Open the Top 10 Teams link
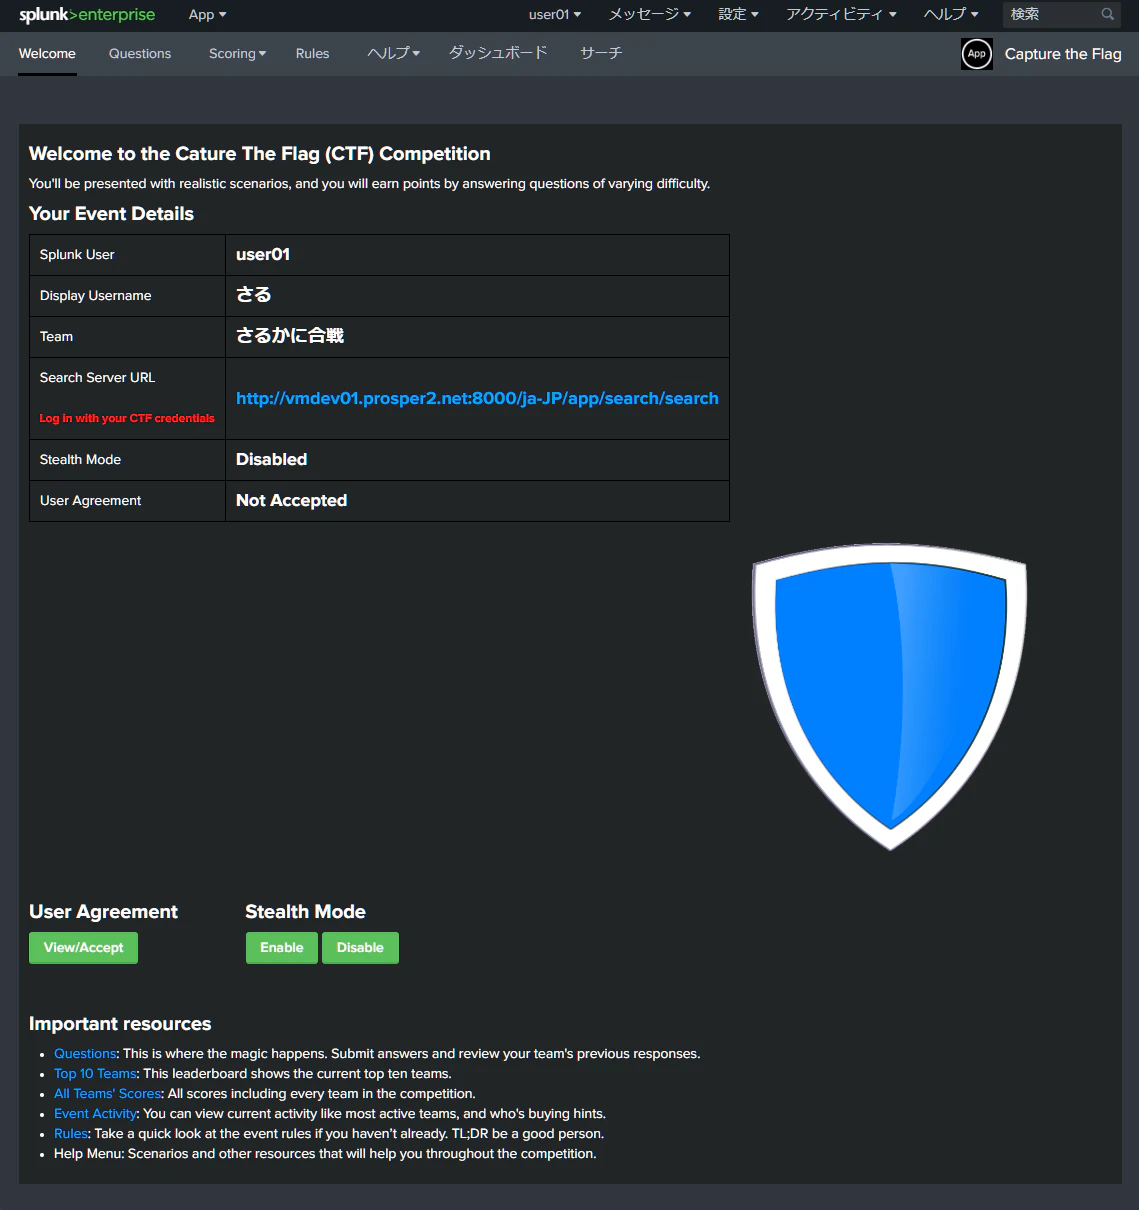1139x1210 pixels. (x=95, y=1074)
